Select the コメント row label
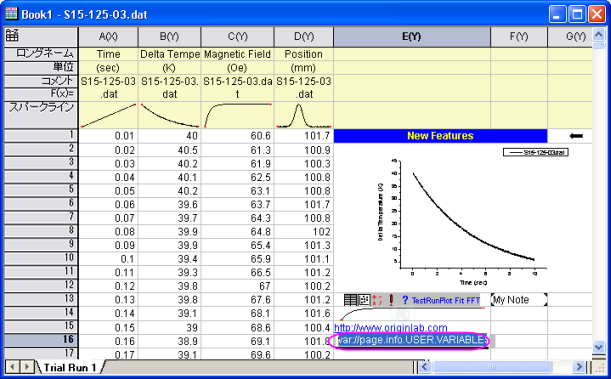This screenshot has width=611, height=379. (41, 81)
